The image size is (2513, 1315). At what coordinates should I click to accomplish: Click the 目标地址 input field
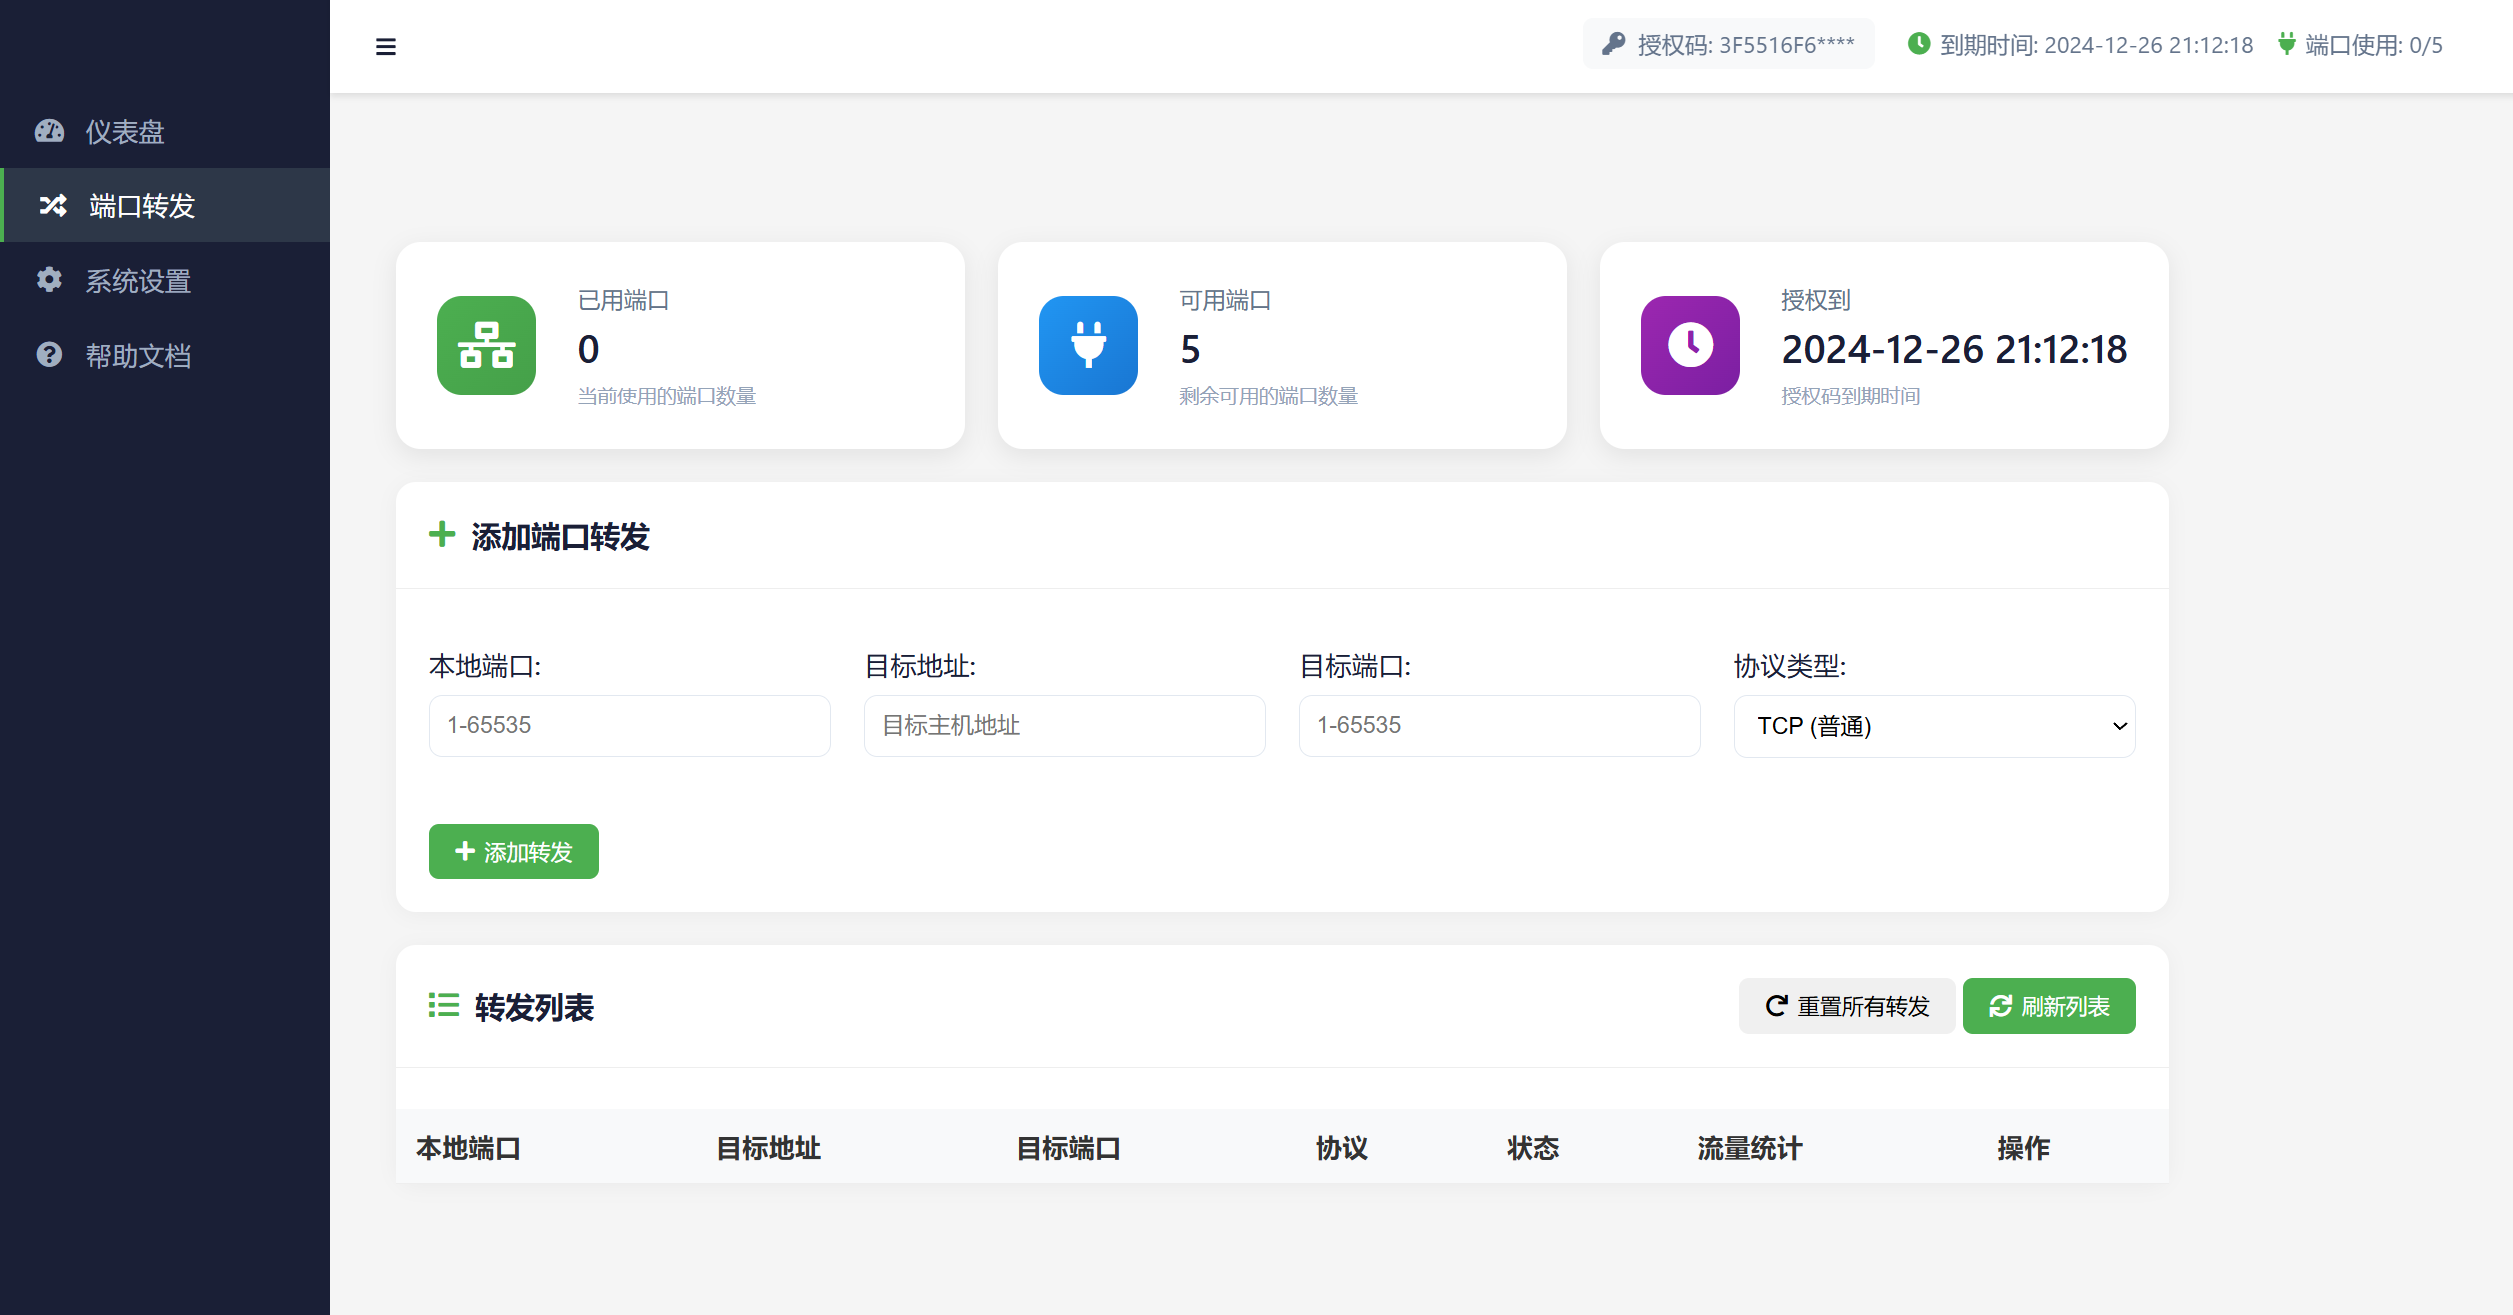click(x=1064, y=725)
